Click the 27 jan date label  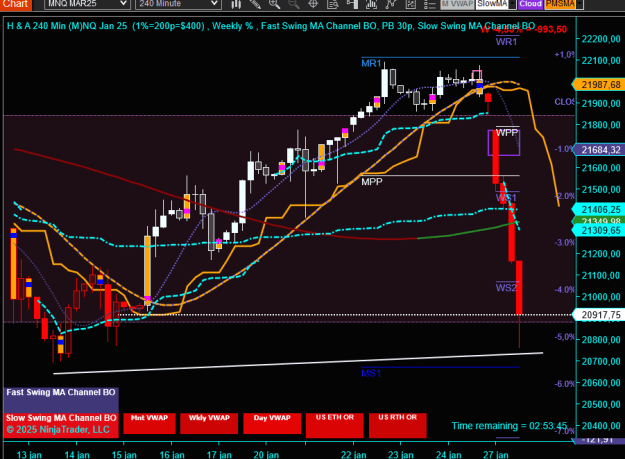(x=496, y=455)
